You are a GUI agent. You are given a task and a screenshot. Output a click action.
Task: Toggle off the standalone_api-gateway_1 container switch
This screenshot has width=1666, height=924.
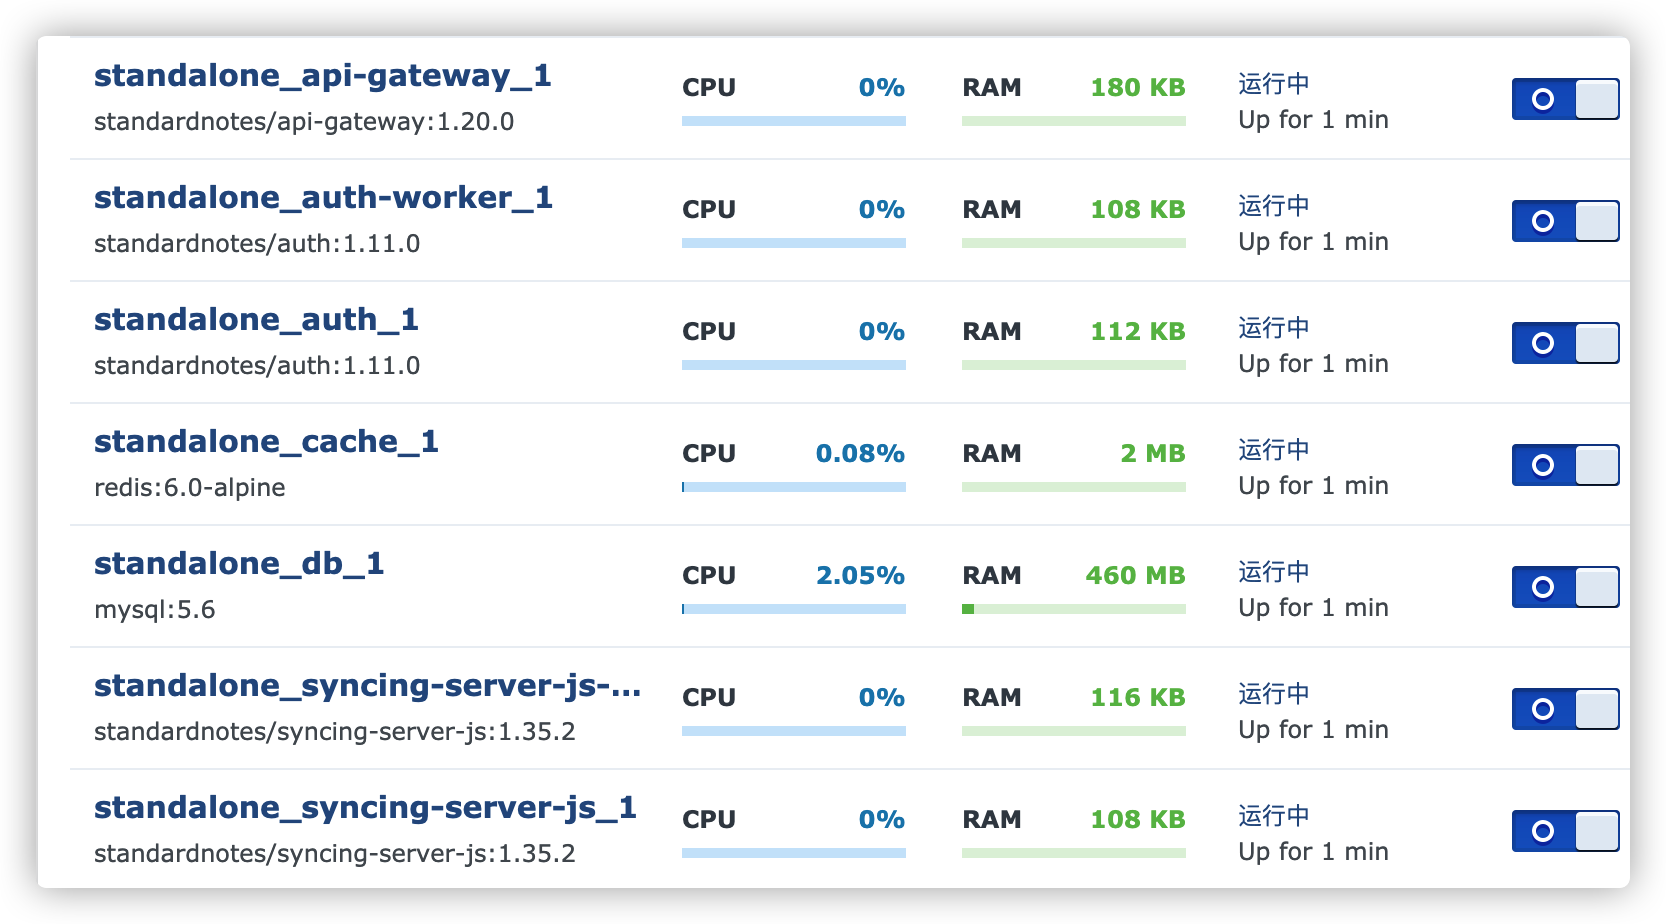[1565, 99]
